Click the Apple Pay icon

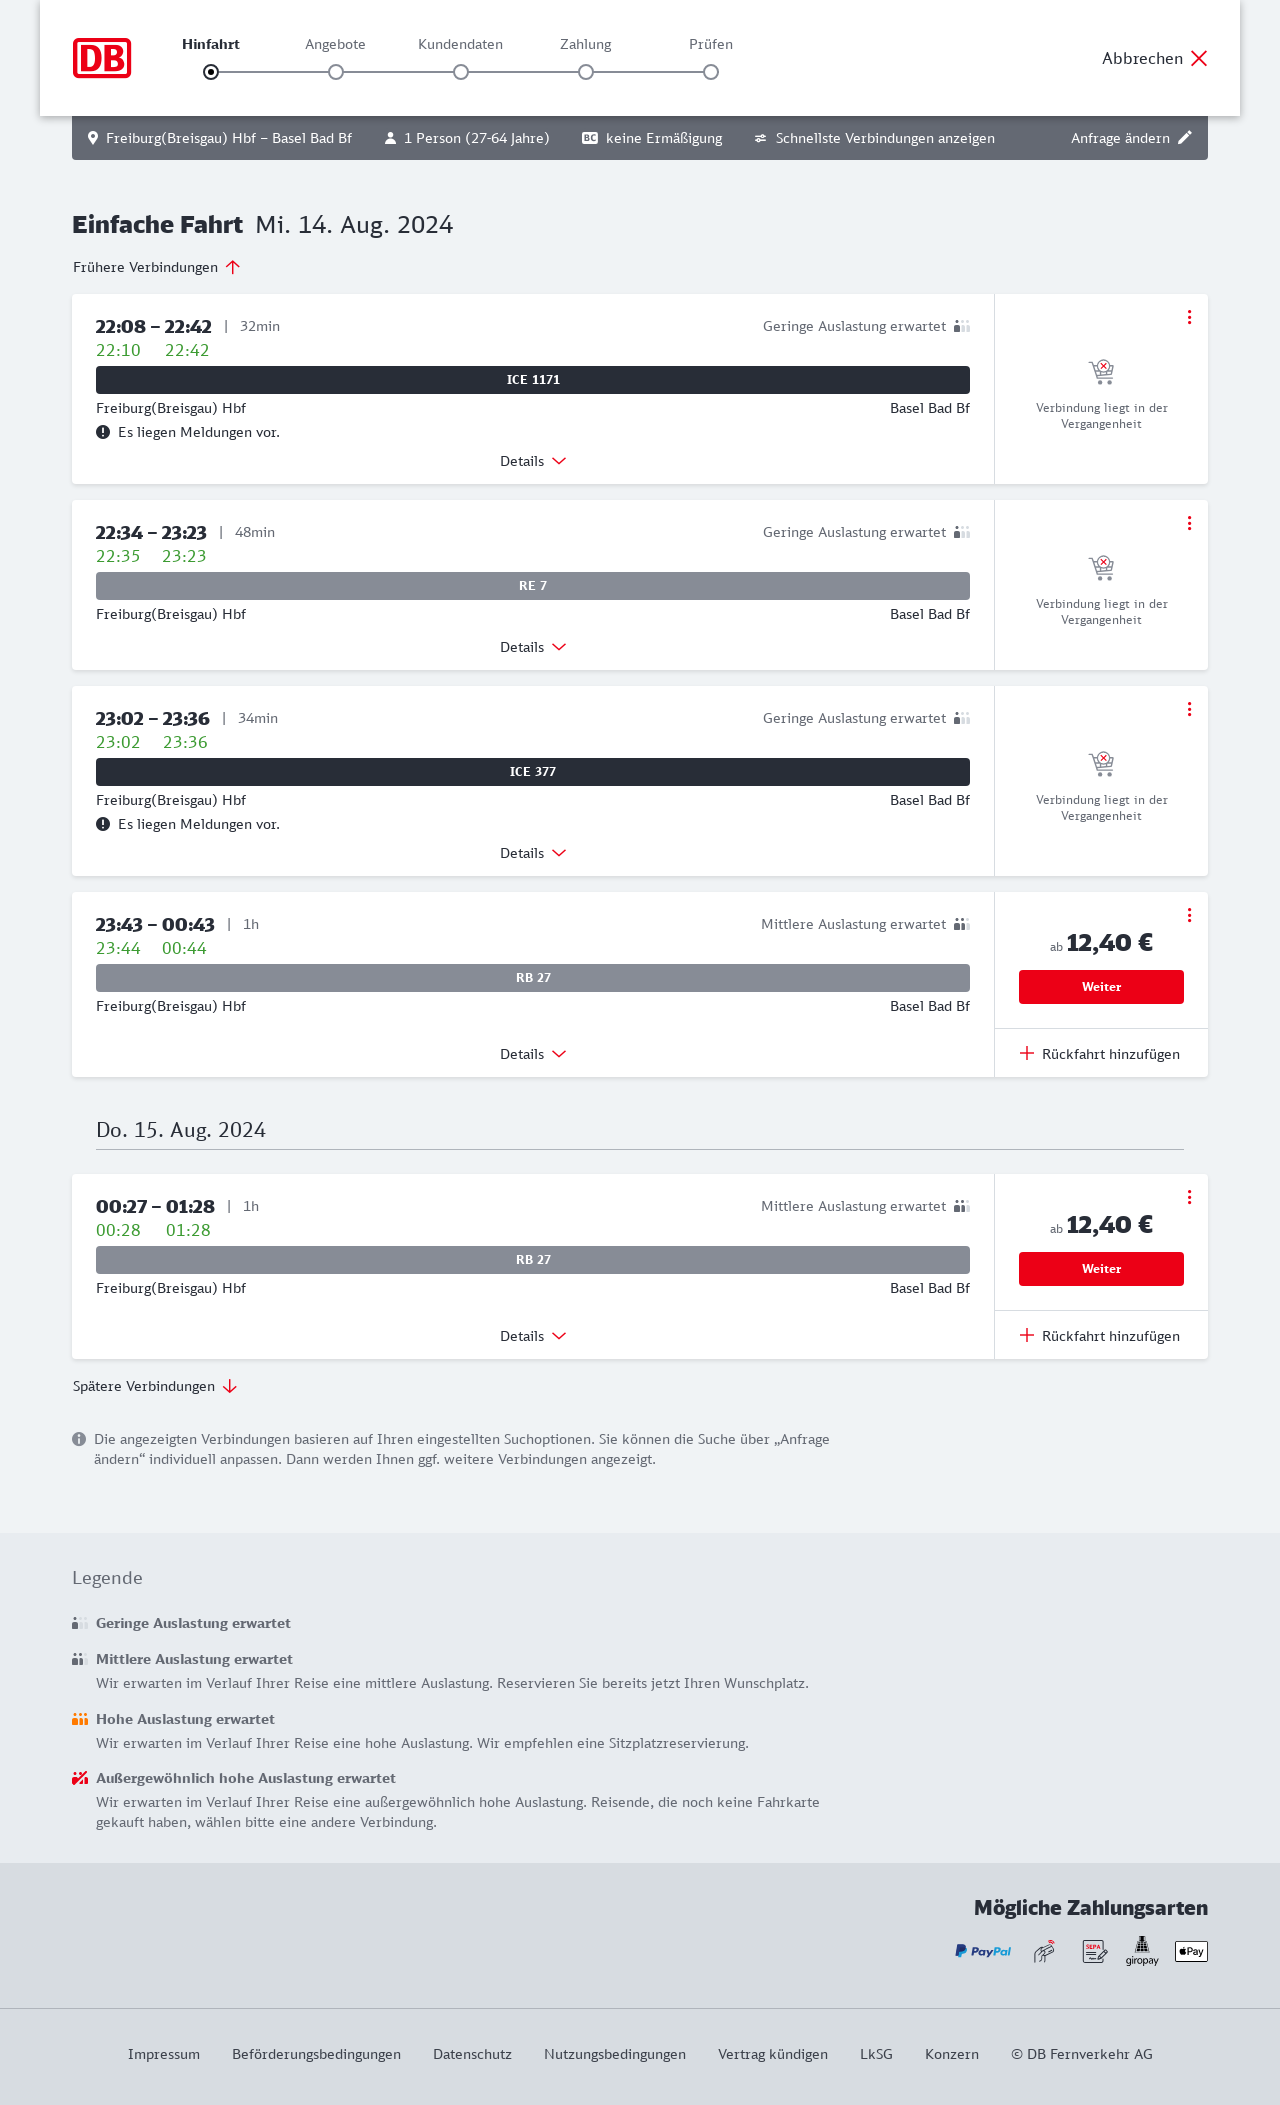[x=1191, y=1951]
